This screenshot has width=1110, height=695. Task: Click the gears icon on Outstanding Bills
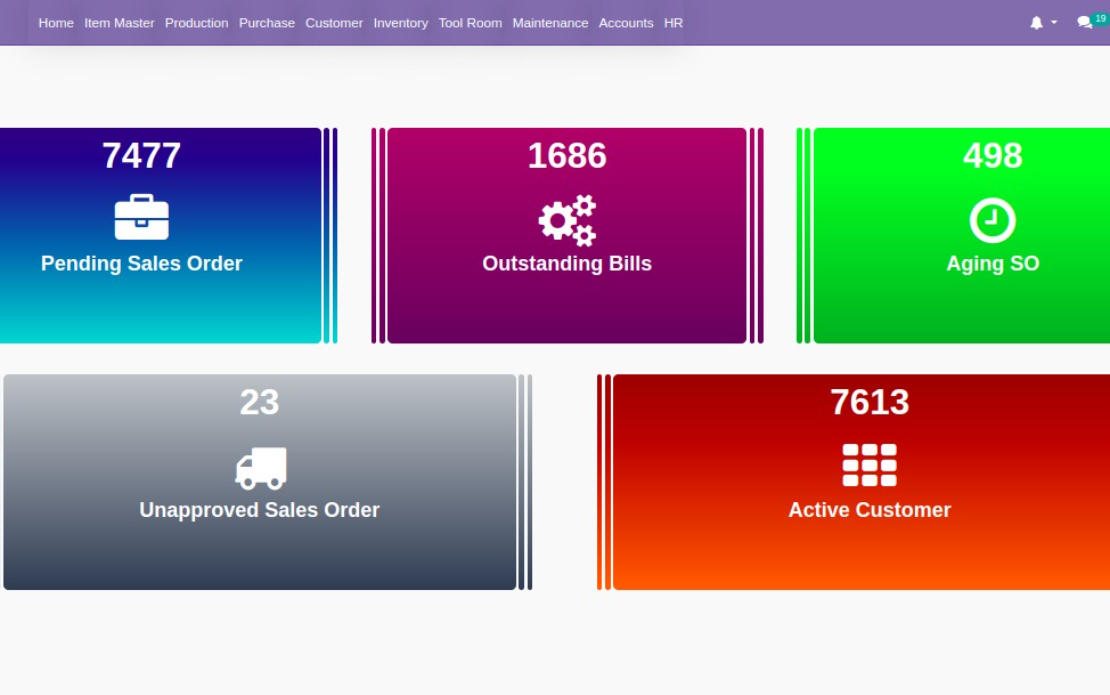[x=567, y=220]
